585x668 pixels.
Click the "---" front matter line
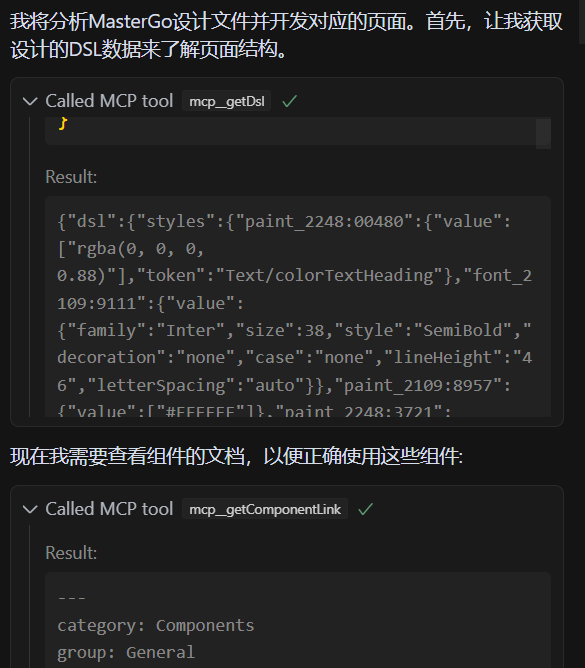[72, 598]
